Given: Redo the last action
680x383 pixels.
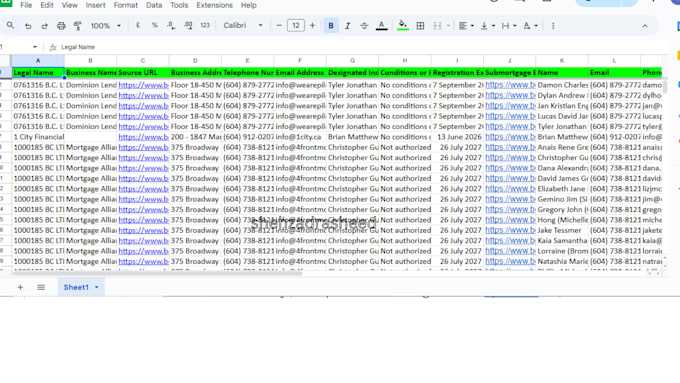Looking at the screenshot, I should click(x=44, y=26).
